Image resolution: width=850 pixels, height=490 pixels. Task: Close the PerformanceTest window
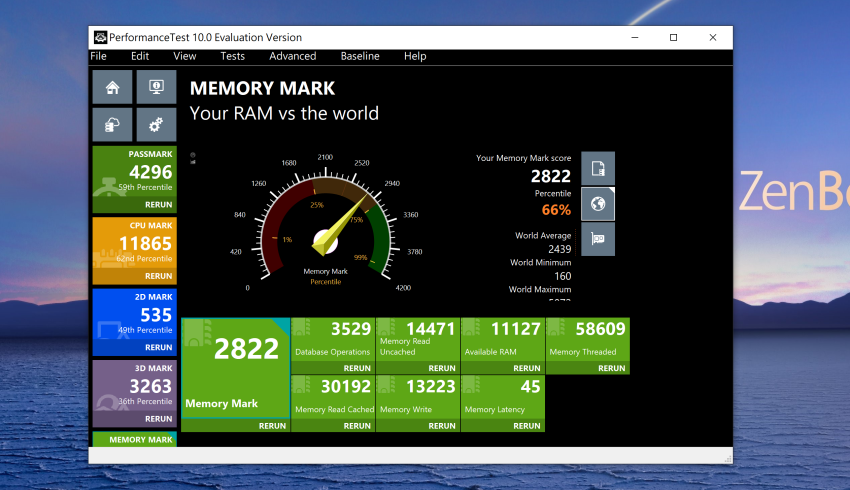(x=713, y=37)
